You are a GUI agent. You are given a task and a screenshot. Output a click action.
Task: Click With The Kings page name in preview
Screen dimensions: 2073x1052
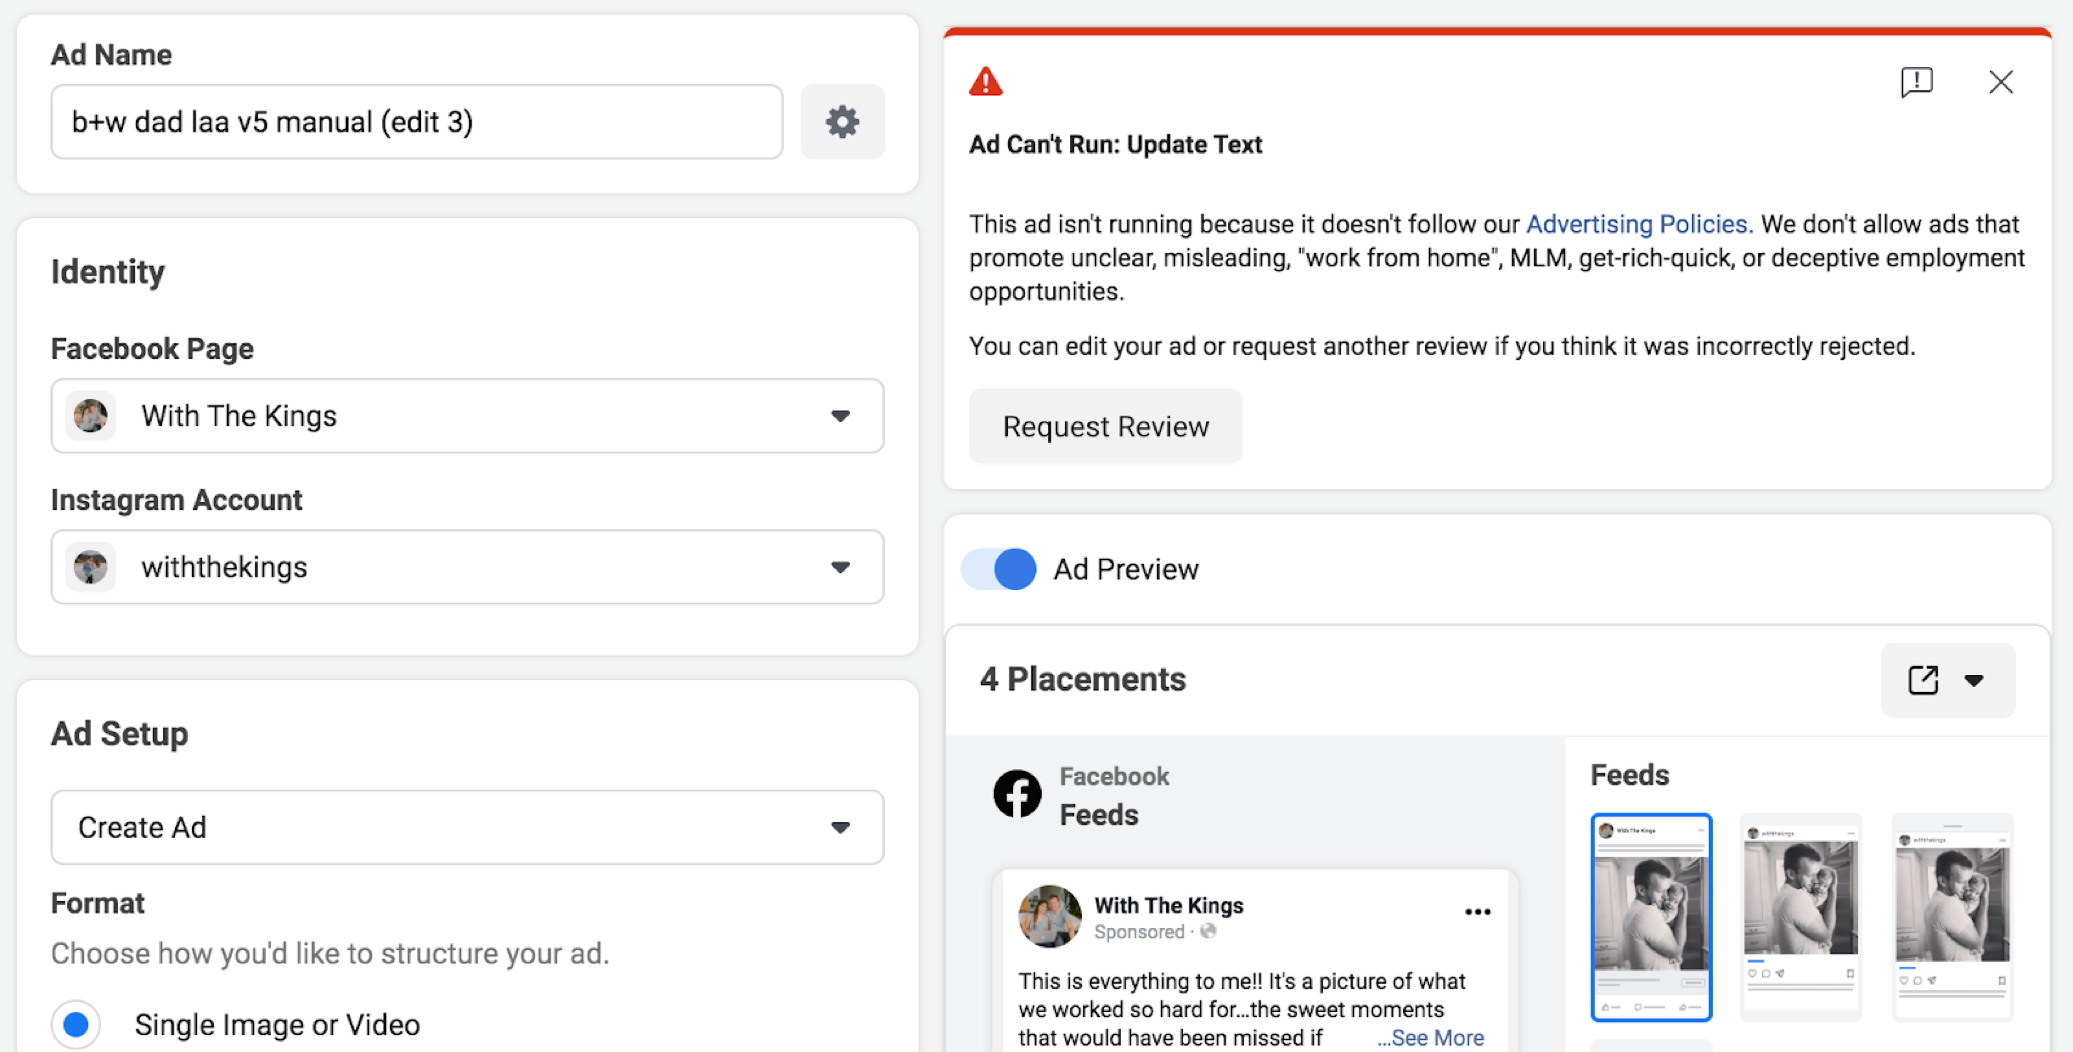(1169, 905)
